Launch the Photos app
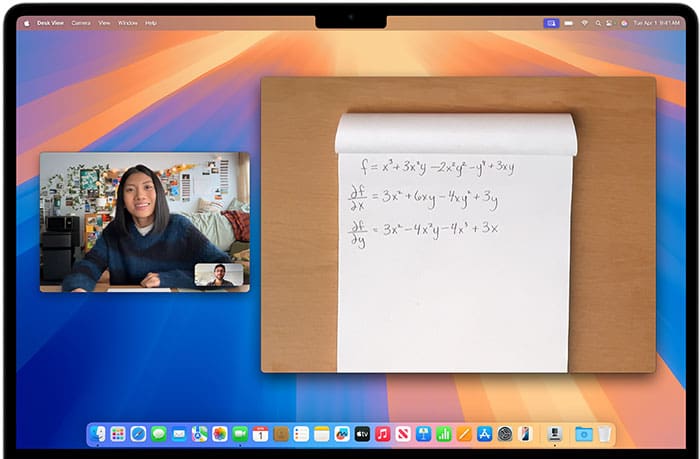 pos(219,434)
